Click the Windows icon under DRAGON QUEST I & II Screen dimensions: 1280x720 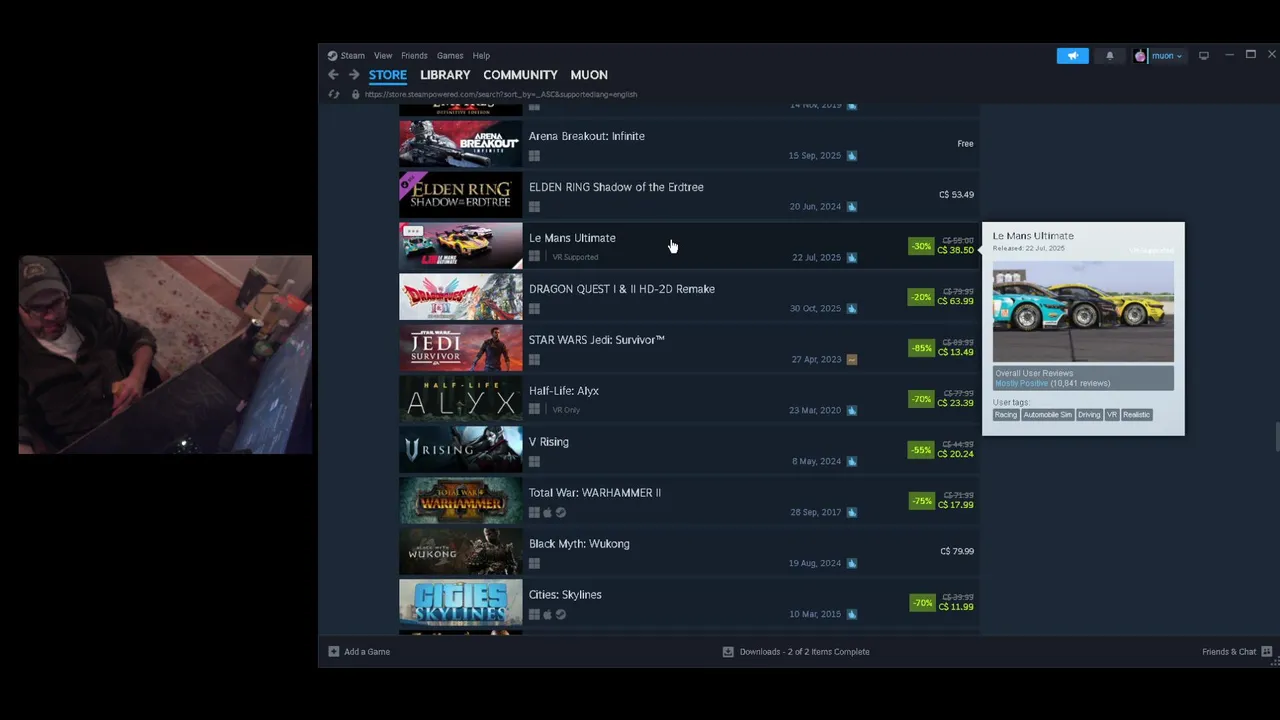pyautogui.click(x=534, y=308)
